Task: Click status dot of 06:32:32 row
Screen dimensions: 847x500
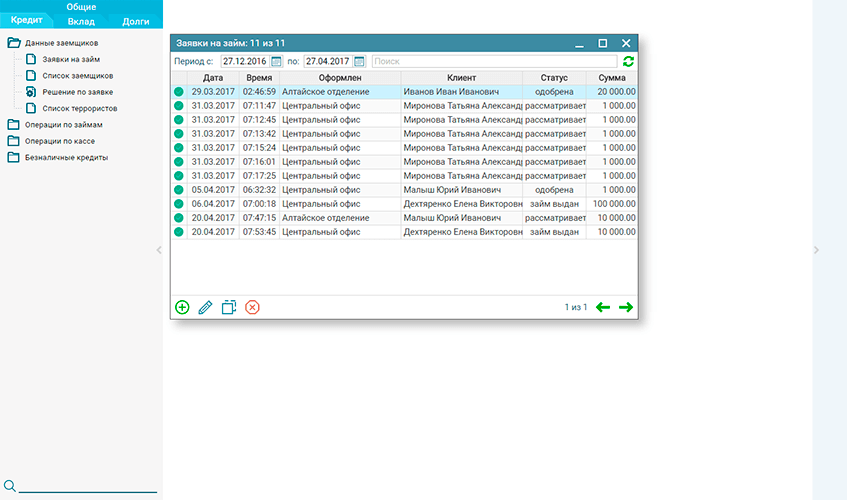Action: pos(179,190)
